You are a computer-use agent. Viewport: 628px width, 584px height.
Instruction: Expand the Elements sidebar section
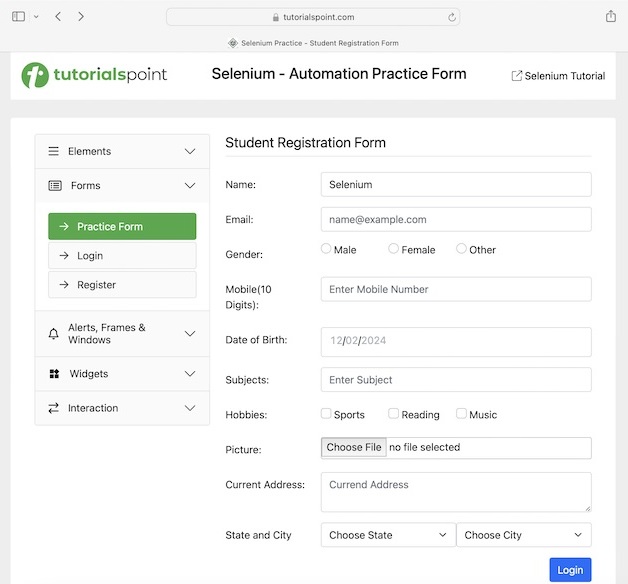click(122, 152)
